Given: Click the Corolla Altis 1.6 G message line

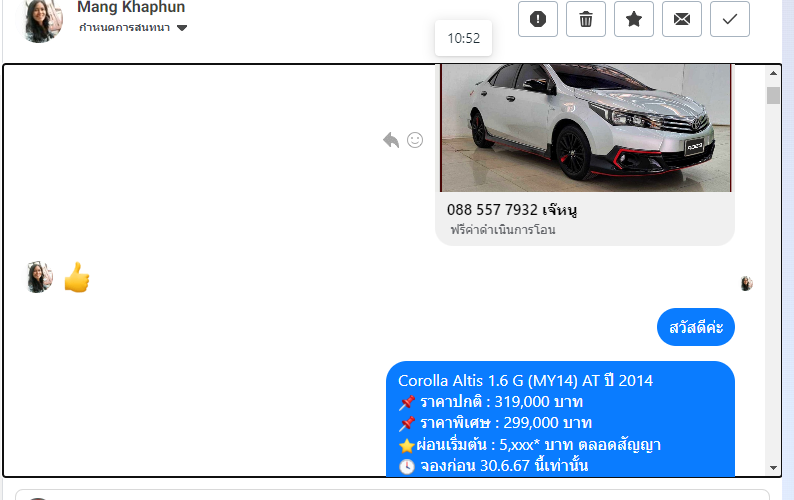Looking at the screenshot, I should click(526, 380).
